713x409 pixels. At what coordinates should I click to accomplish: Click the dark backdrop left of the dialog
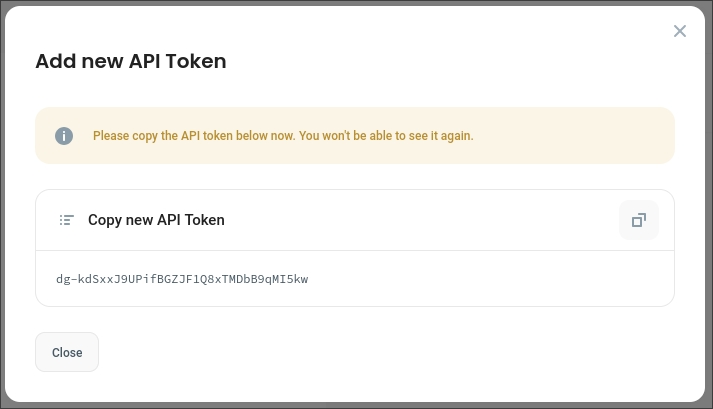point(3,200)
